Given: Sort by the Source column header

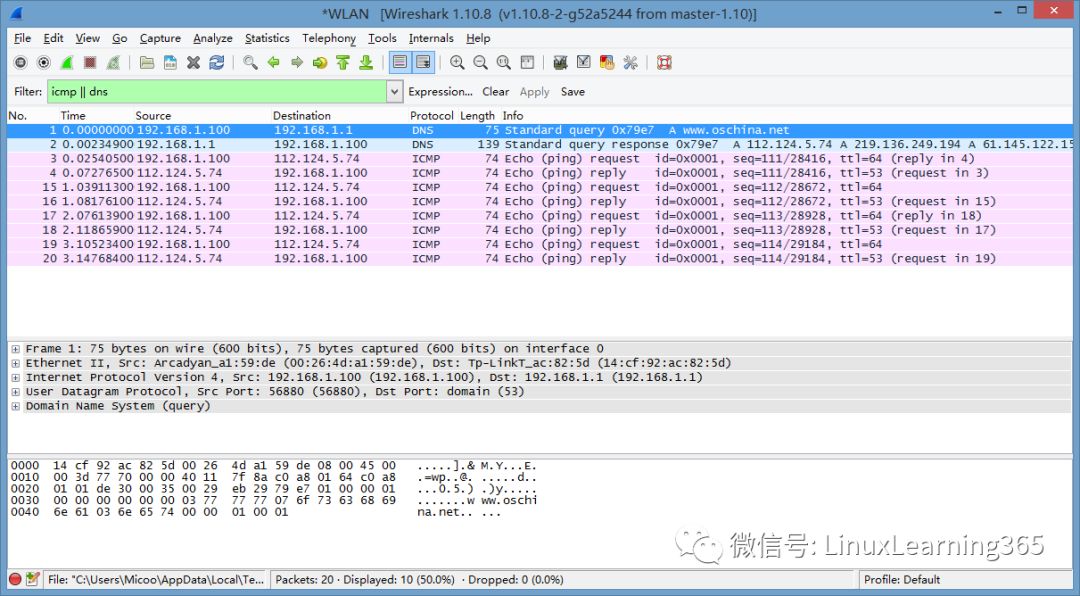Looking at the screenshot, I should click(x=153, y=116).
